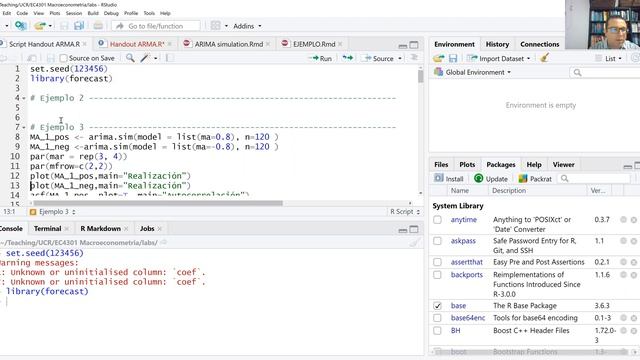Check the backports package checkbox
This screenshot has width=640, height=360.
438,275
